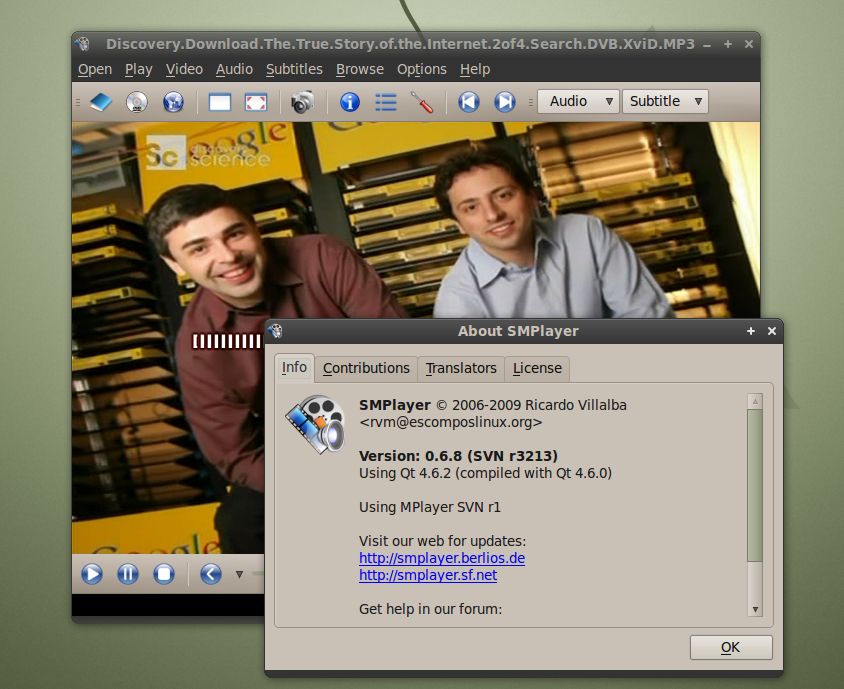Open the Subtitles menu

294,69
